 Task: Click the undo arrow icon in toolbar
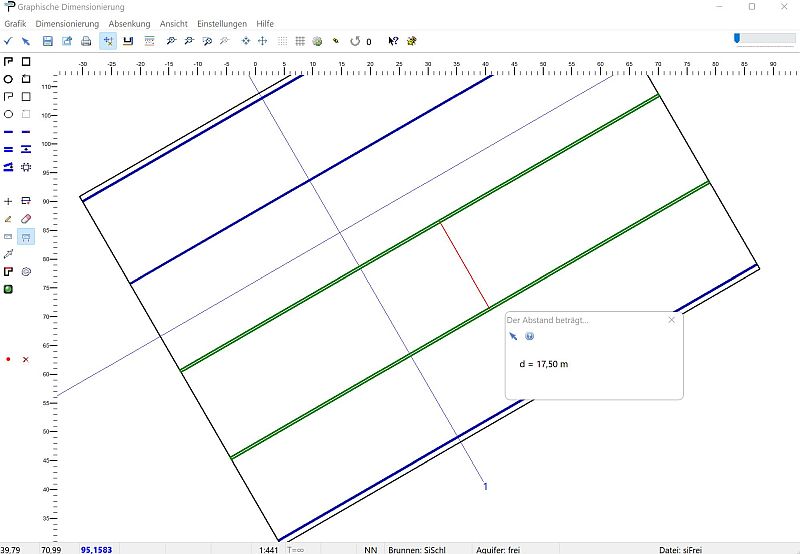(354, 41)
